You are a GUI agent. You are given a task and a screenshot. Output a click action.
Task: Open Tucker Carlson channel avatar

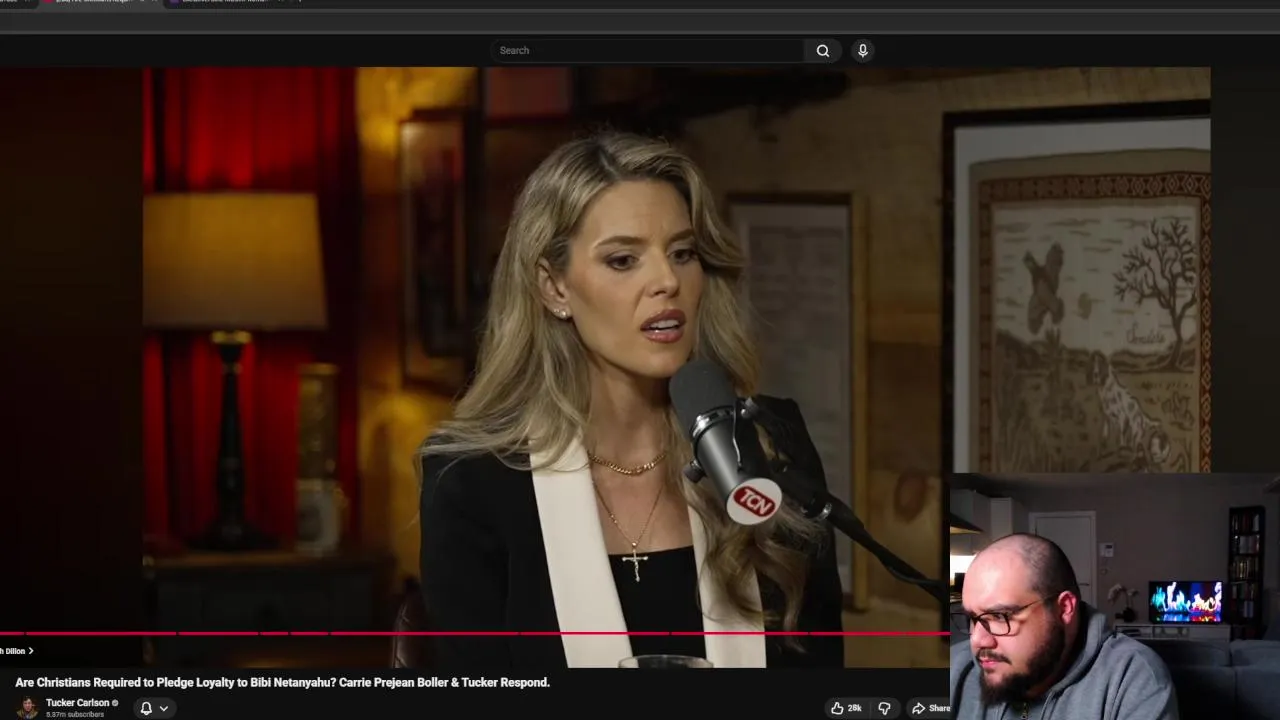[28, 707]
